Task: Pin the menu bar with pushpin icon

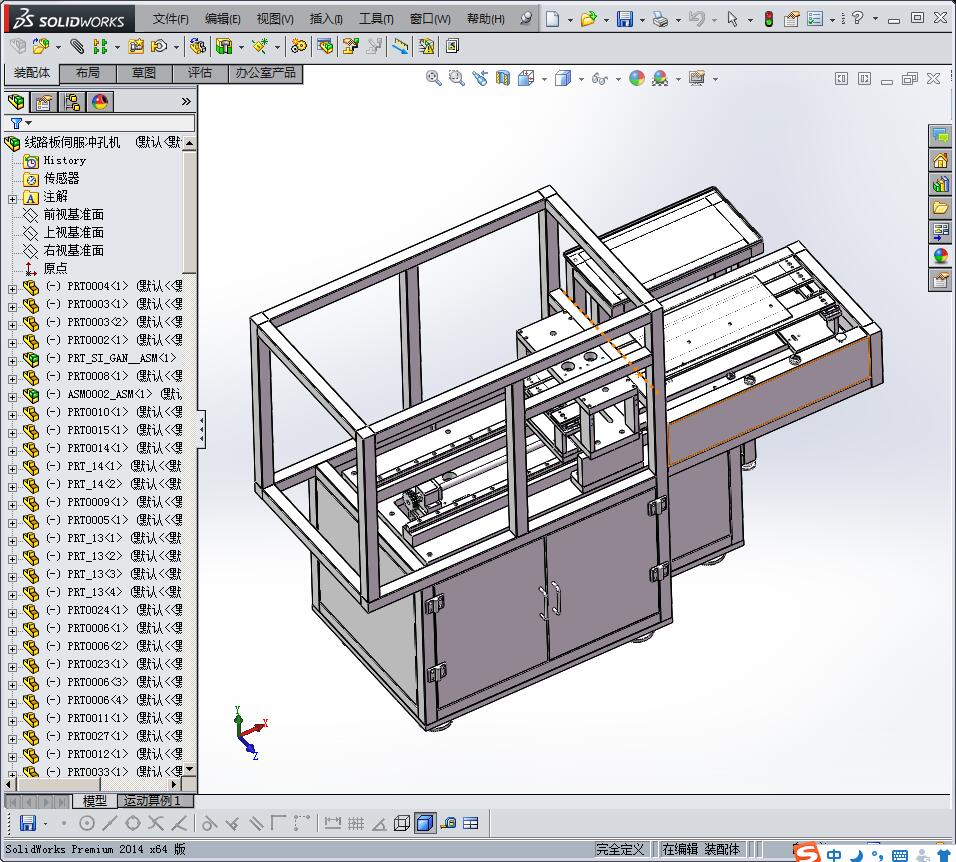Action: pos(526,19)
